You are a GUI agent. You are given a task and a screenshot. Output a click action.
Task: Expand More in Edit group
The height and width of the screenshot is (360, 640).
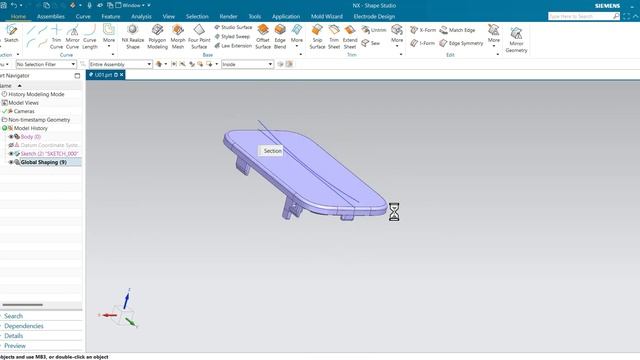point(493,36)
